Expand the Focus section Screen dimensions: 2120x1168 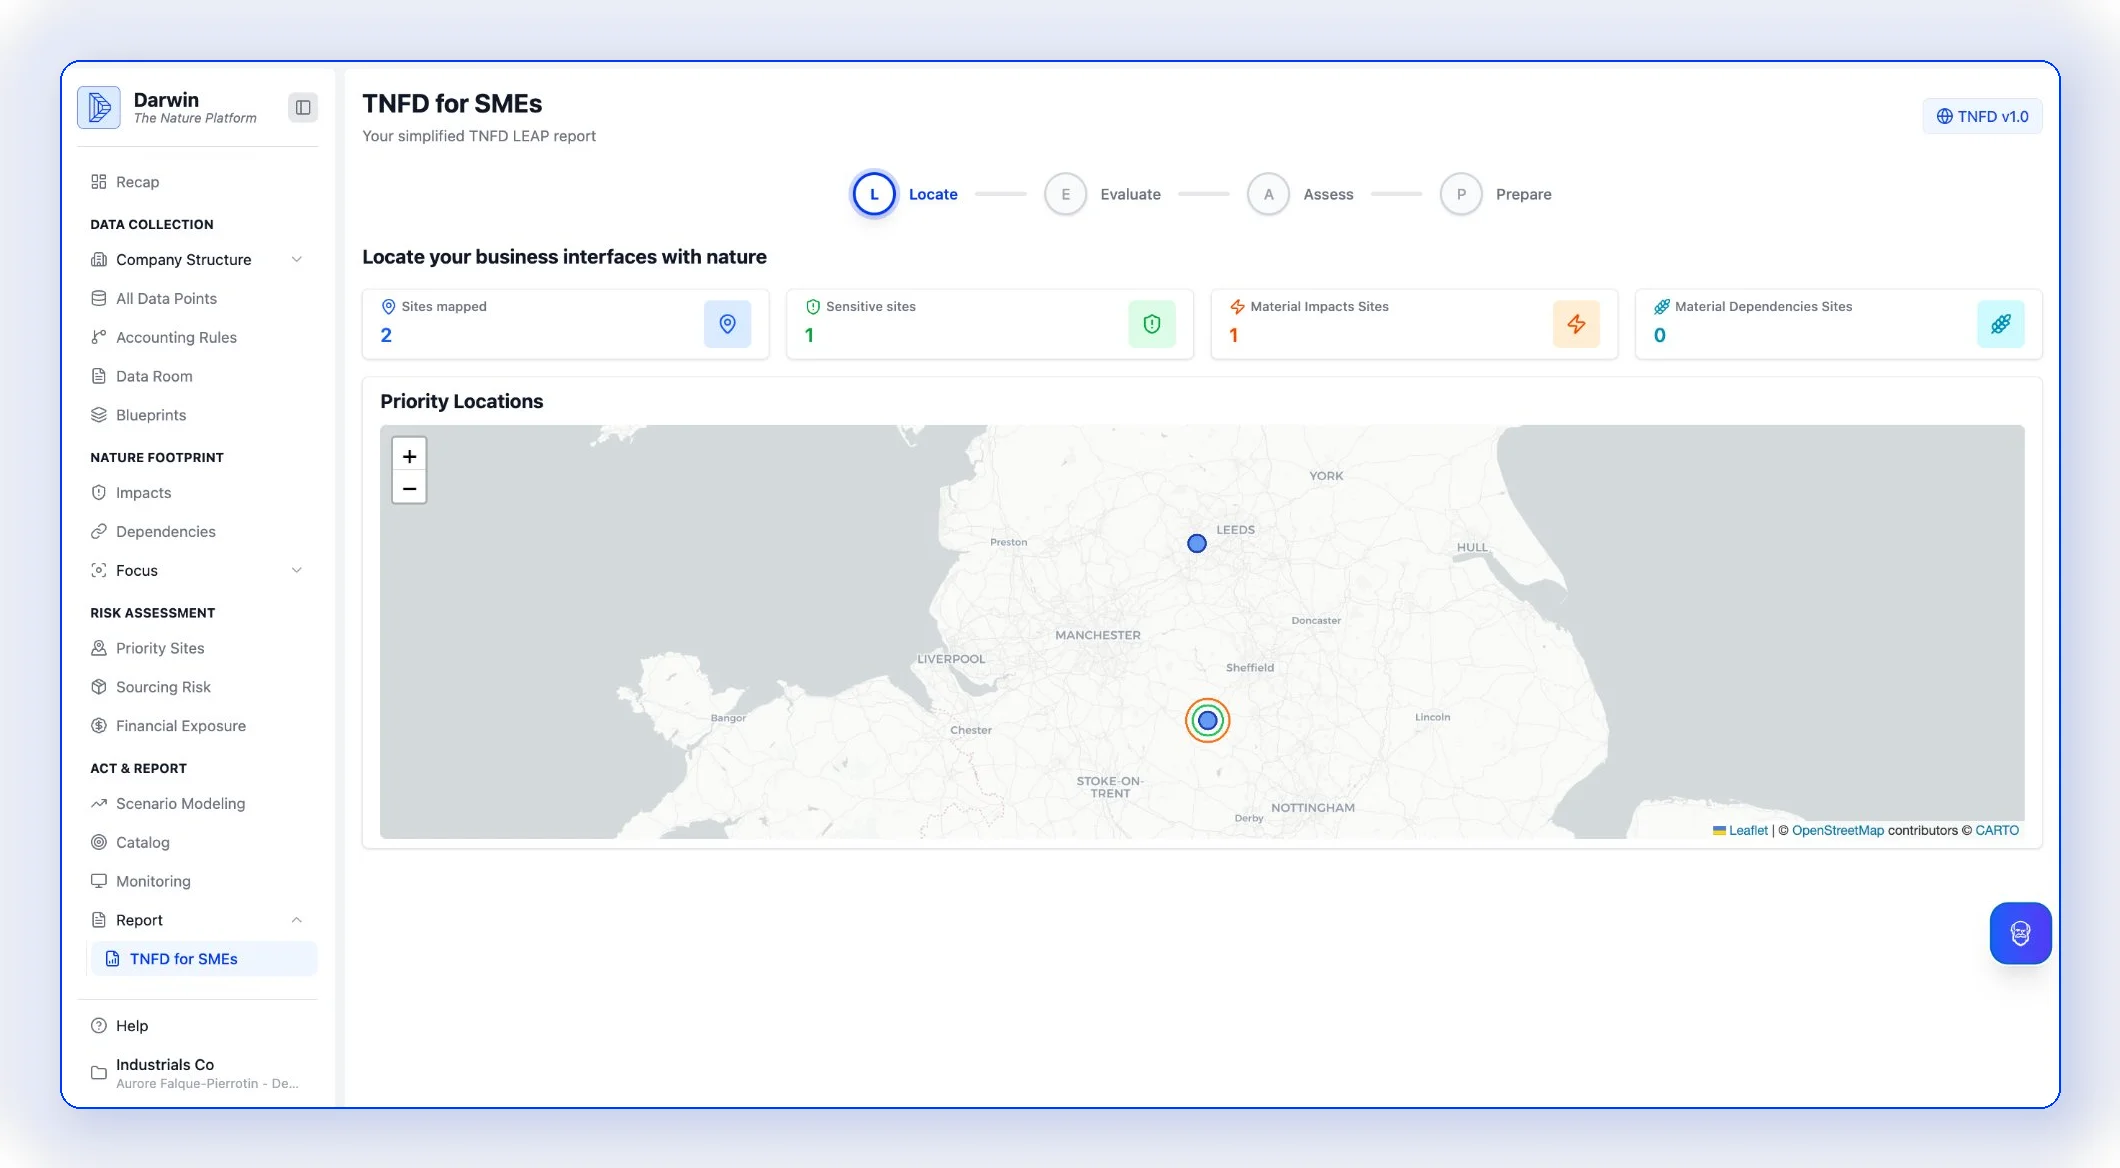[x=296, y=570]
